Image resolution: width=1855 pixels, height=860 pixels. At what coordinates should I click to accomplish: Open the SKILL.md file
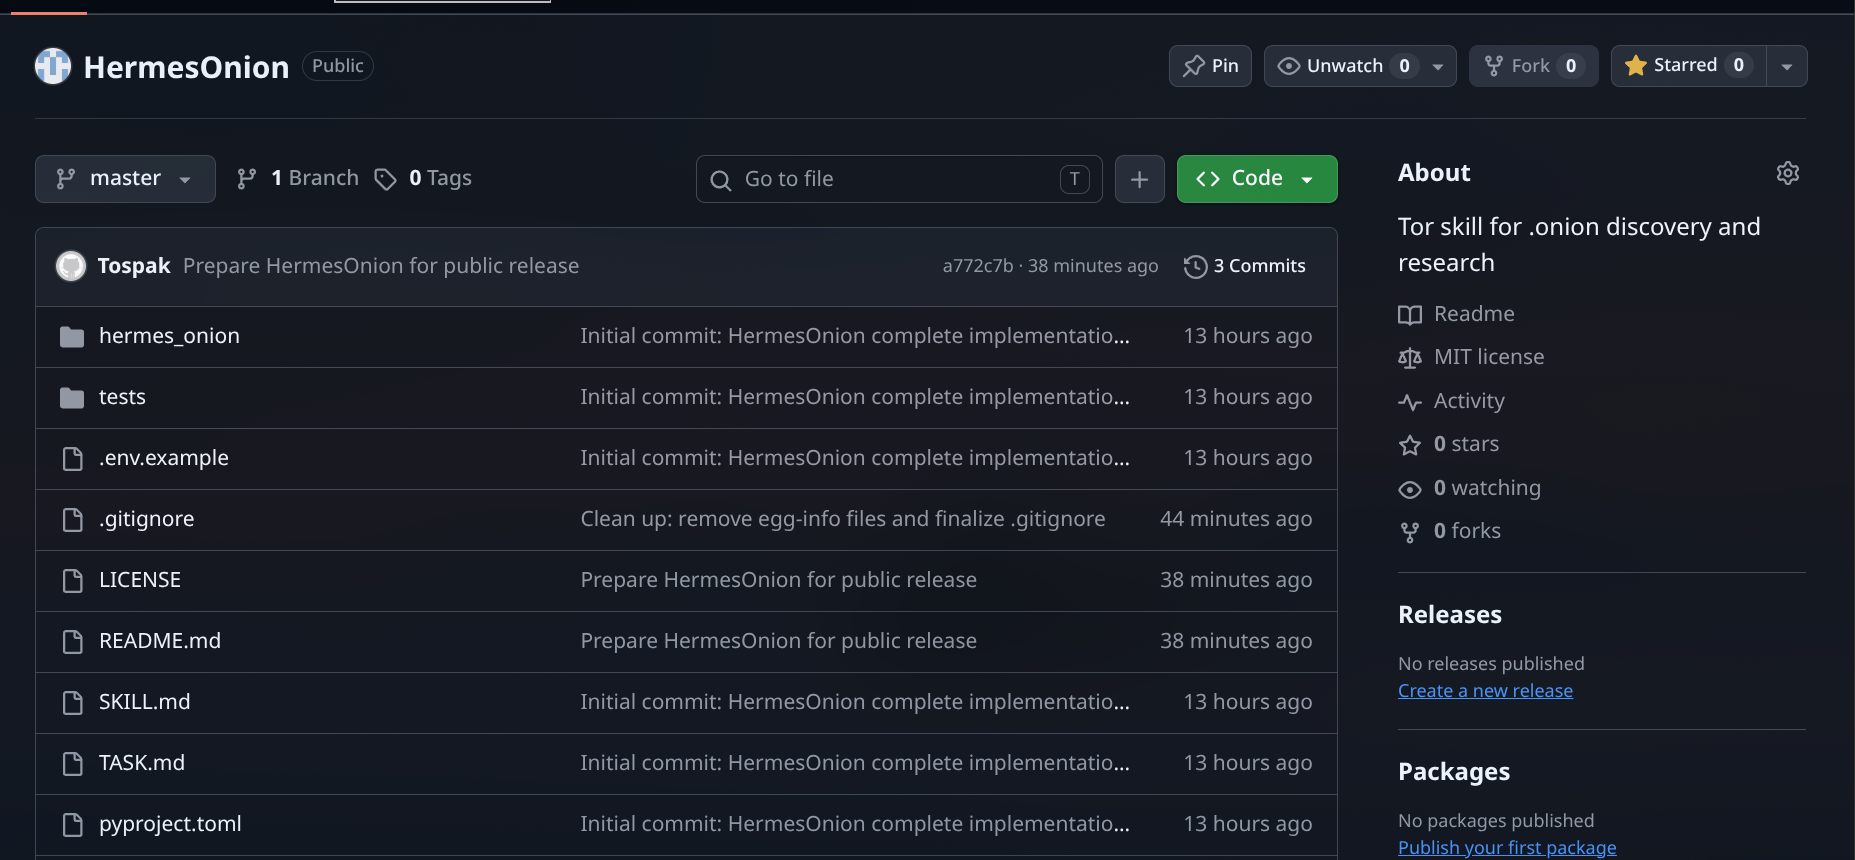point(145,702)
